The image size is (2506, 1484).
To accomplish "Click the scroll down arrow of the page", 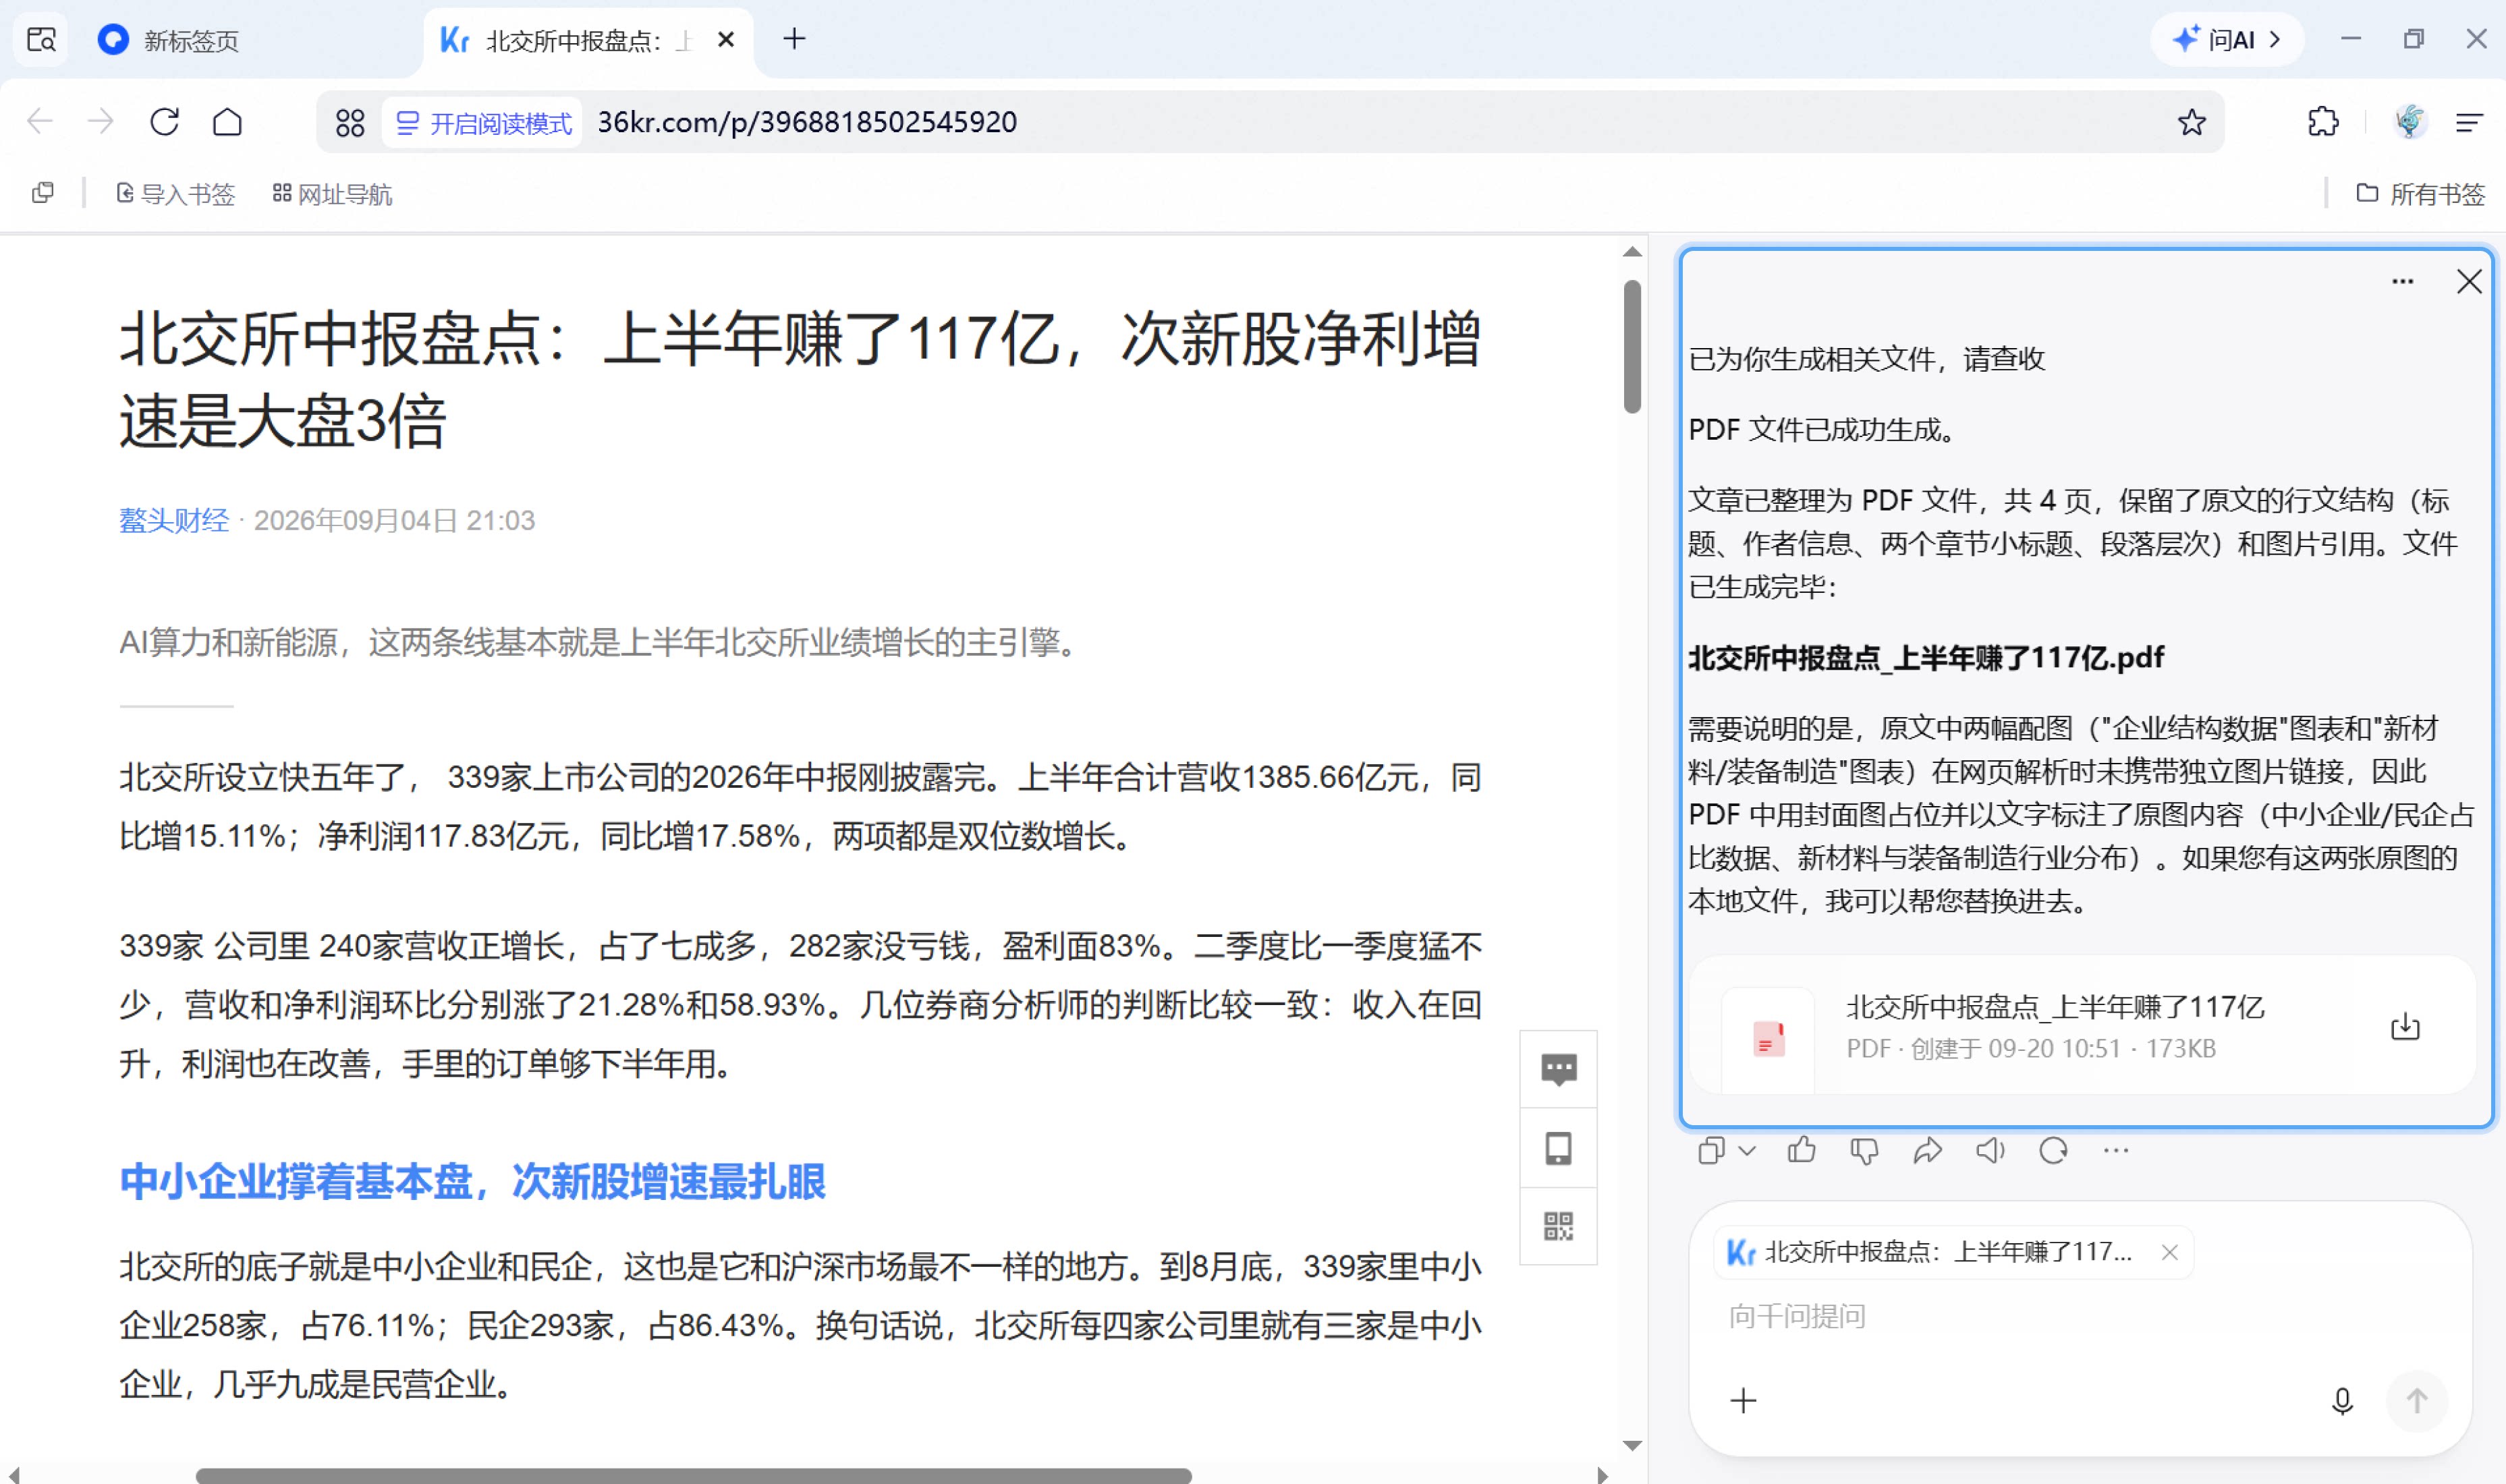I will click(x=1632, y=1445).
